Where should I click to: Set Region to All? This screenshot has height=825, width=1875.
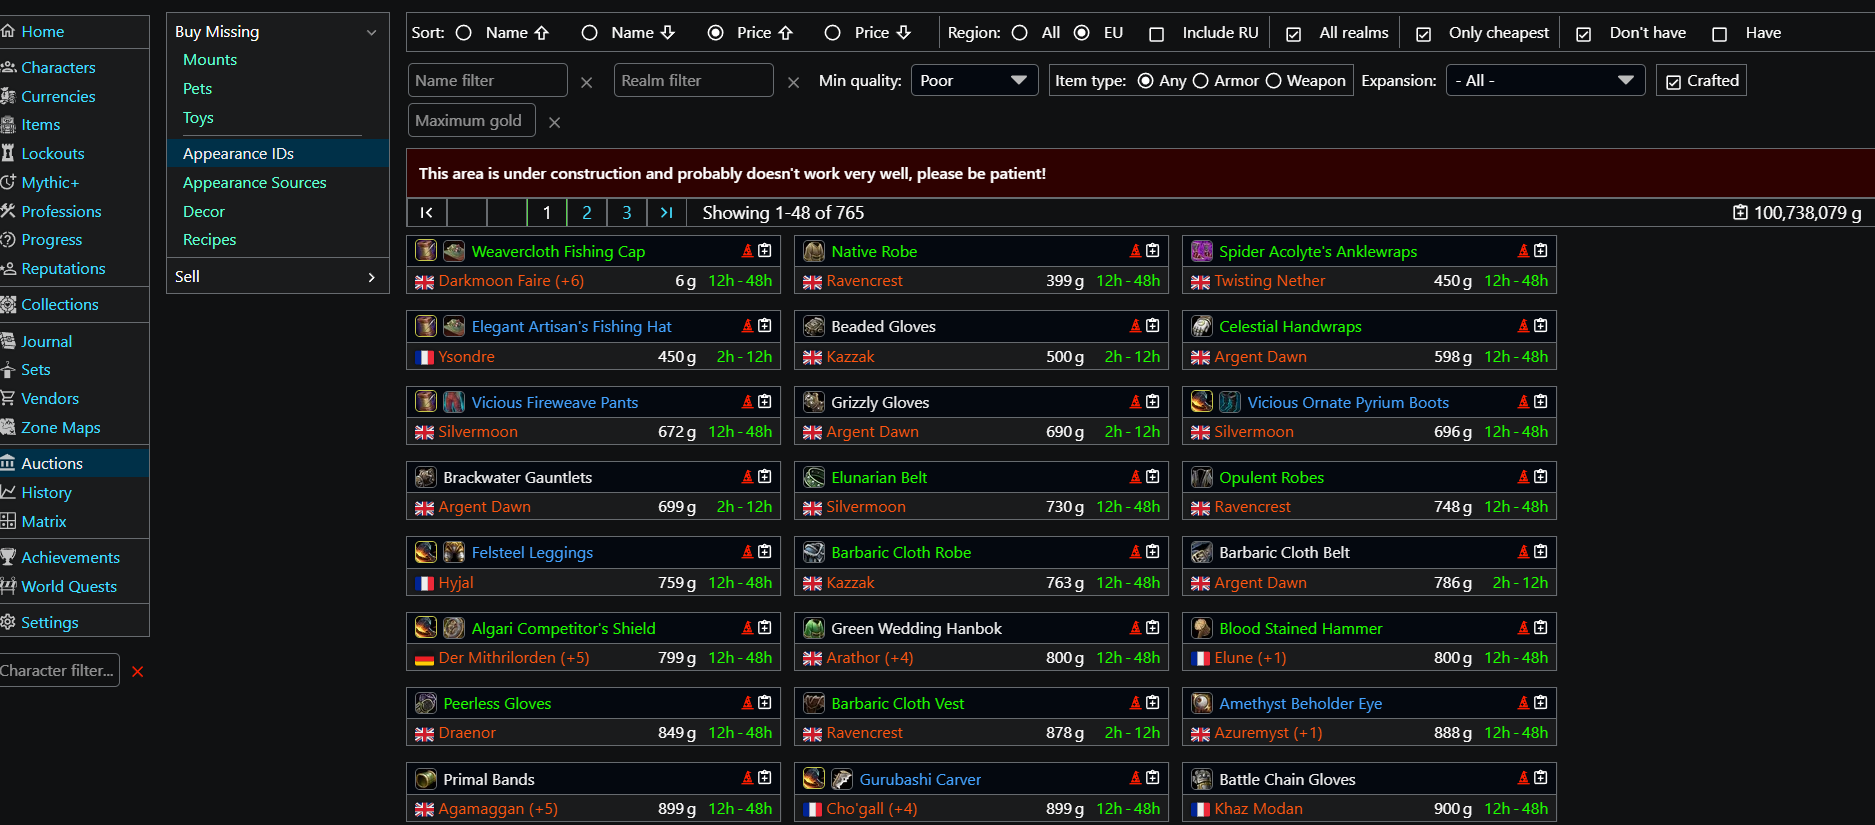tap(1020, 33)
